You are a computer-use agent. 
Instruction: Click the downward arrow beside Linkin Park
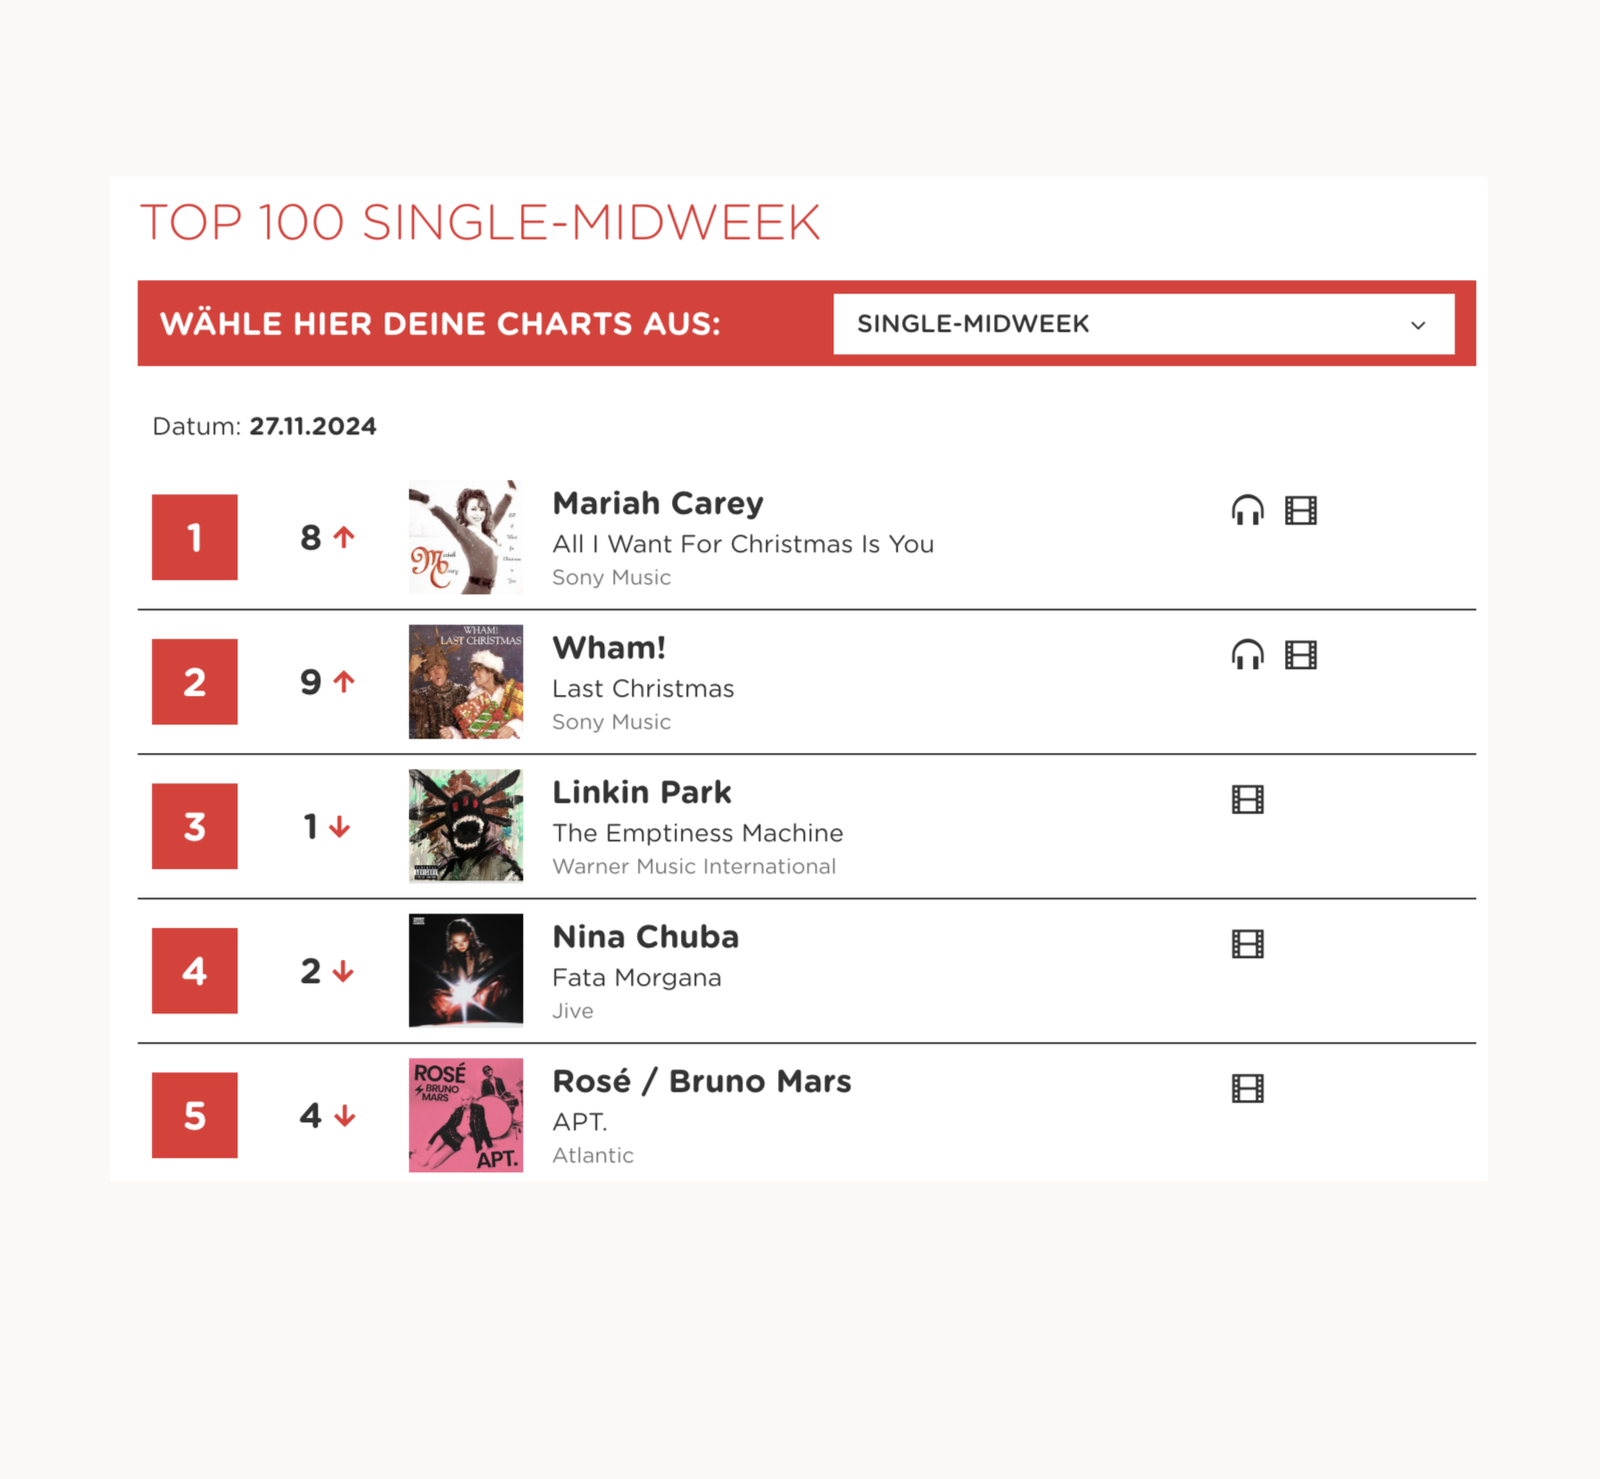tap(340, 827)
